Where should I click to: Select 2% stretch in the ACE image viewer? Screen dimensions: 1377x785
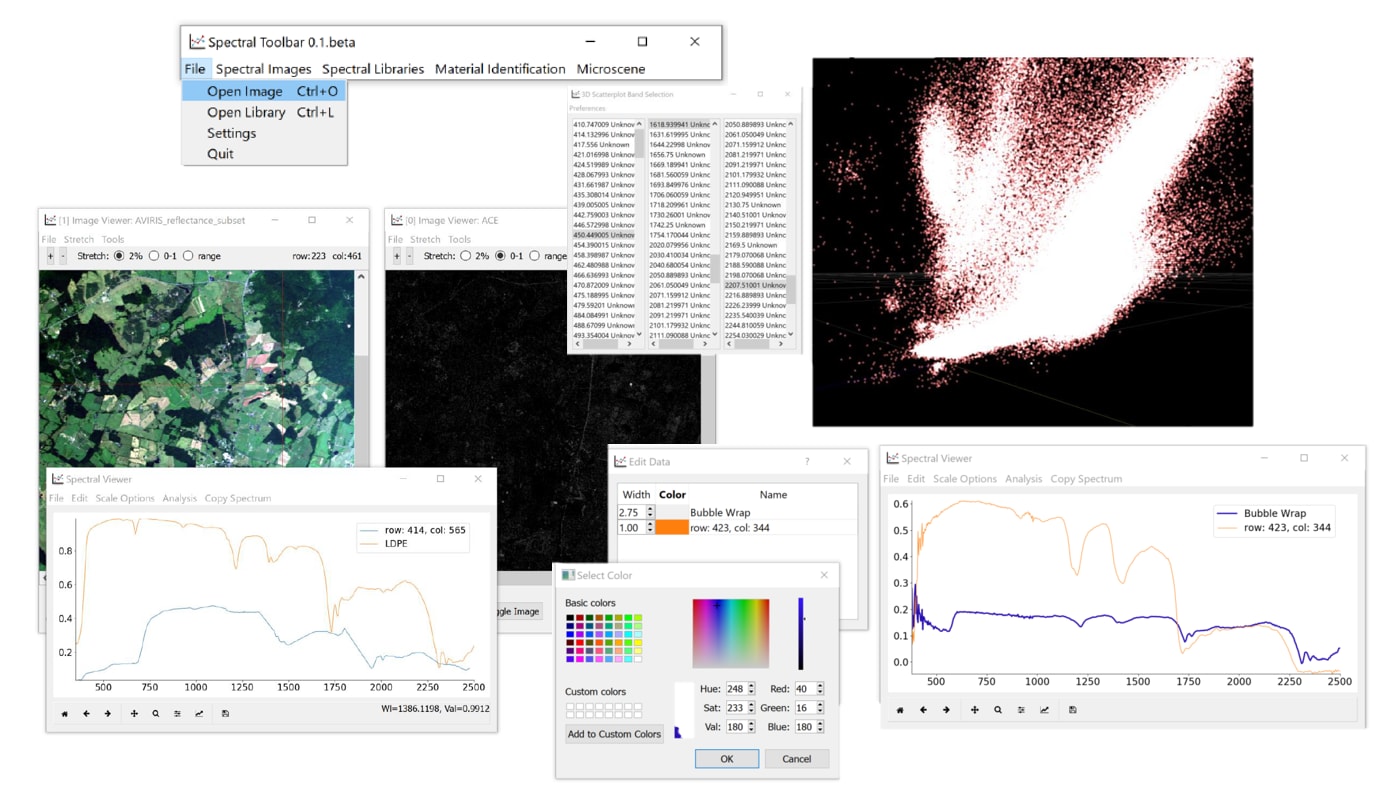466,256
